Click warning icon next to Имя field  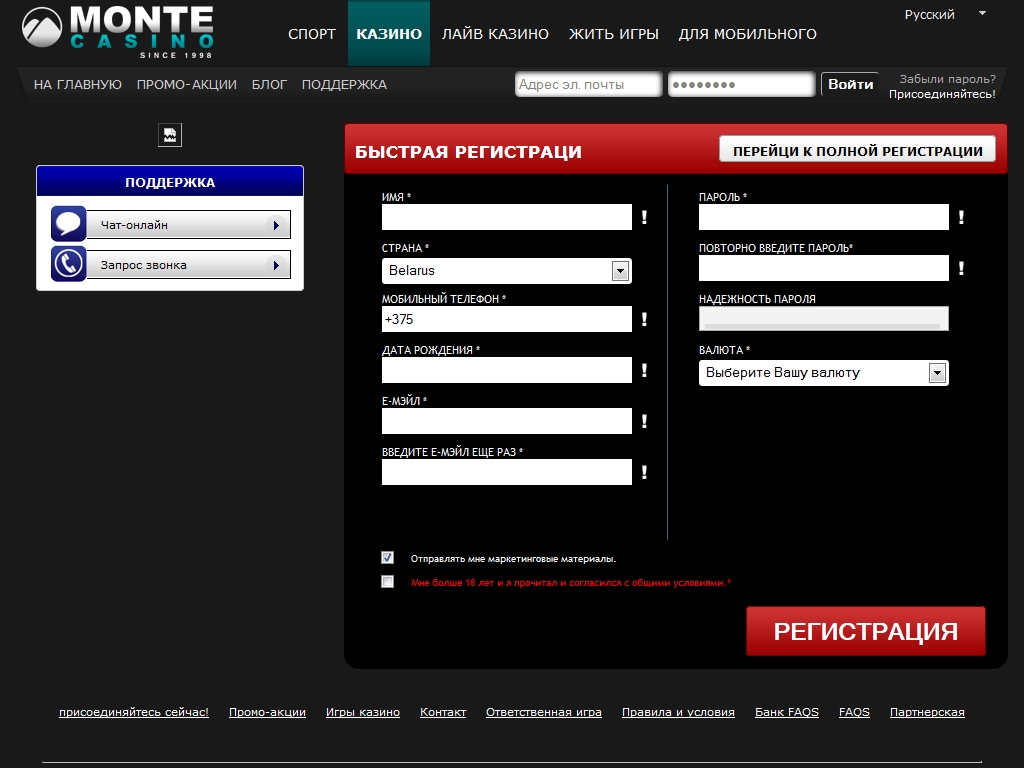[x=644, y=217]
